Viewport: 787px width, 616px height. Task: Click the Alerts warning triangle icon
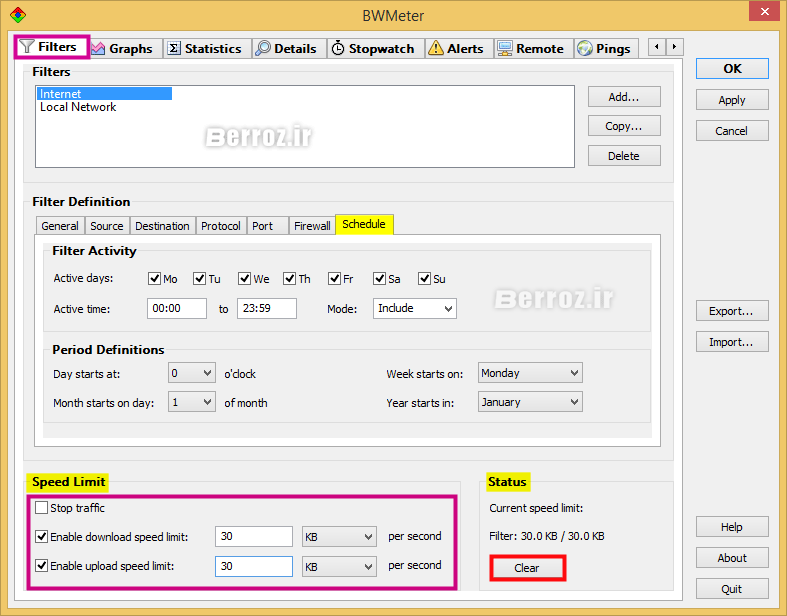(x=436, y=48)
